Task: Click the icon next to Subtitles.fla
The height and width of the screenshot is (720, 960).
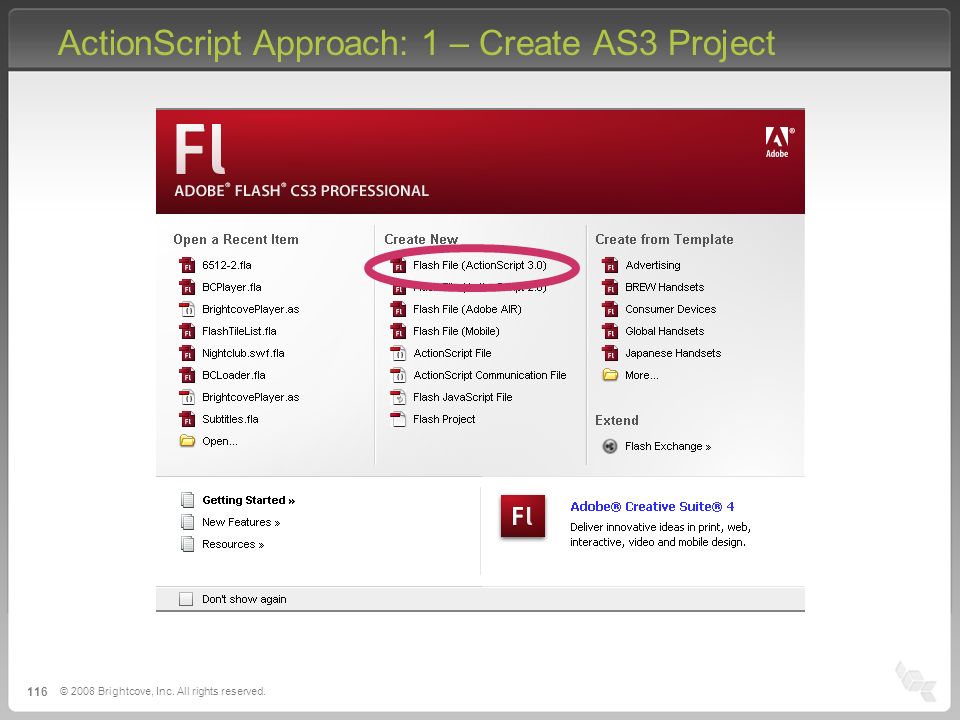Action: click(187, 419)
